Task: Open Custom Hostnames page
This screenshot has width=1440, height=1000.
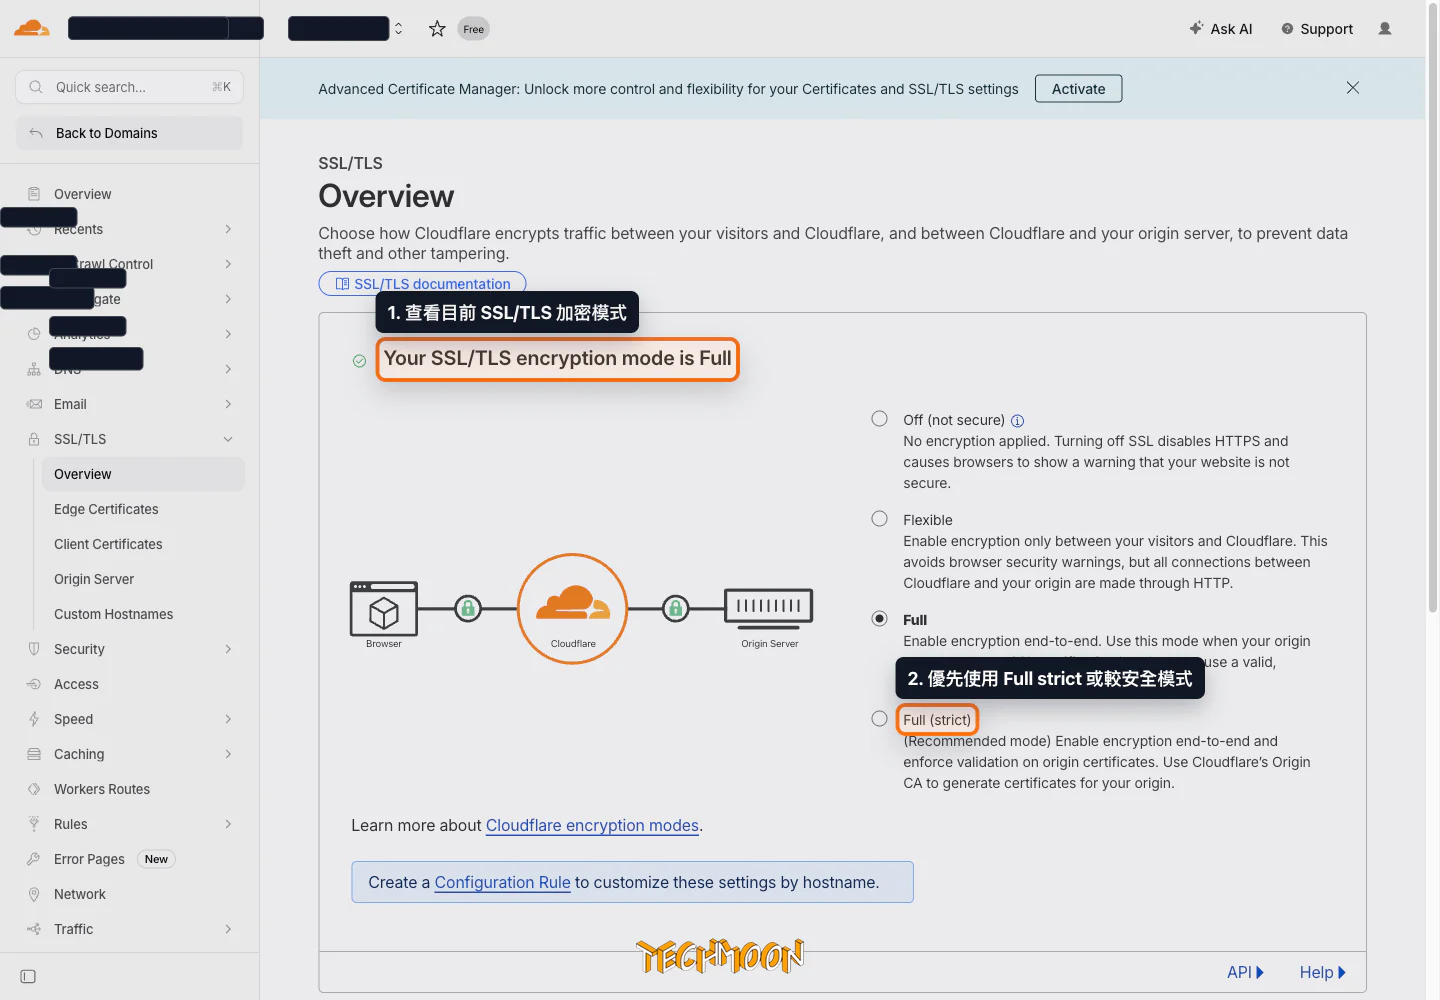Action: click(x=113, y=614)
